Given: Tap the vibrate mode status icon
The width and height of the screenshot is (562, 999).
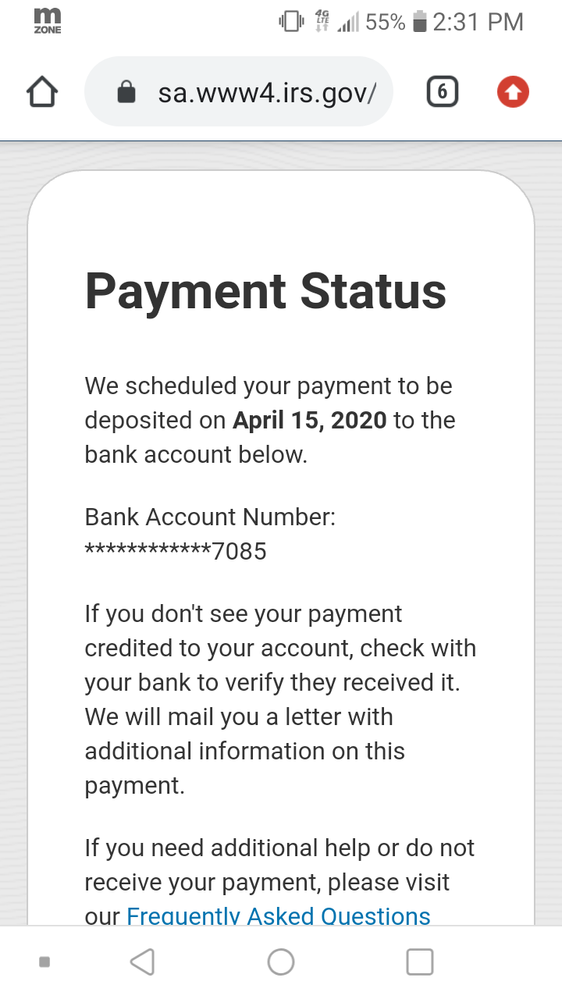Looking at the screenshot, I should (291, 22).
